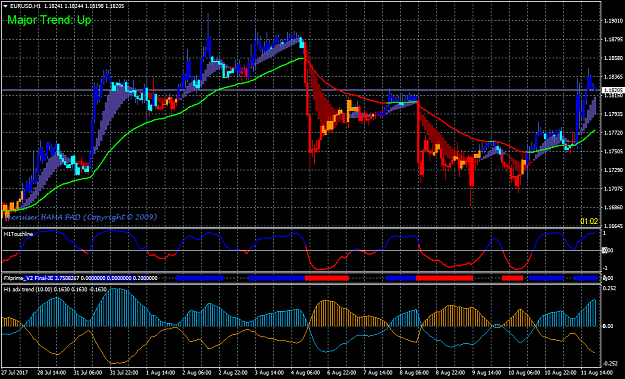625x379 pixels.
Task: Click the 4 Aug 06:00 time axis label
Action: (x=305, y=373)
